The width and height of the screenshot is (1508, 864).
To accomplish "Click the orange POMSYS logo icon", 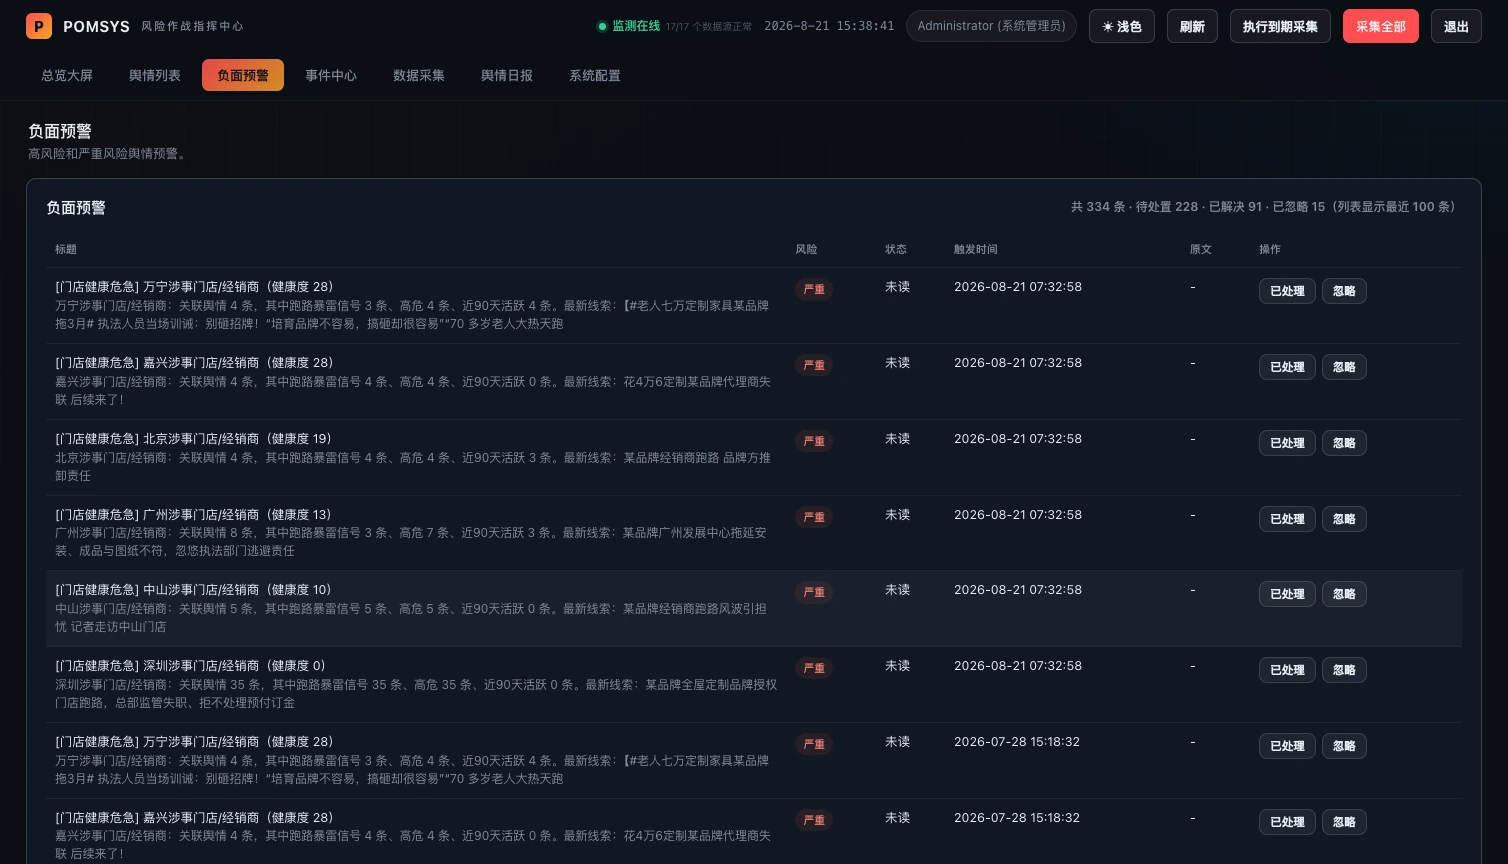I will pyautogui.click(x=39, y=26).
